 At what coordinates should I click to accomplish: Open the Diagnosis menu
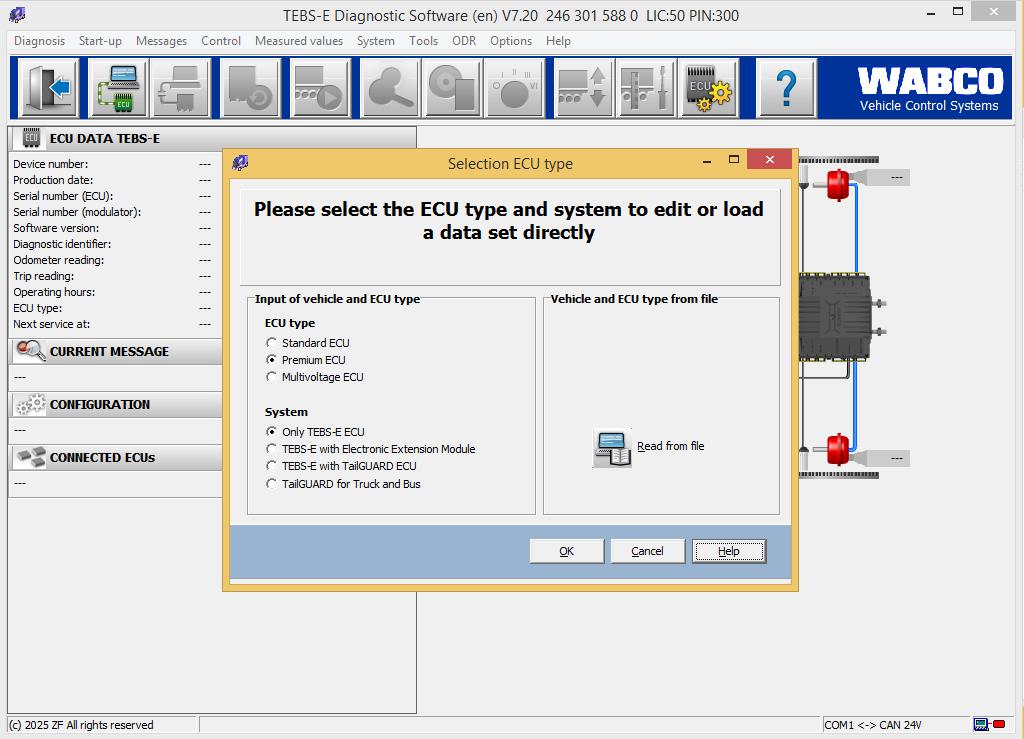pos(39,41)
